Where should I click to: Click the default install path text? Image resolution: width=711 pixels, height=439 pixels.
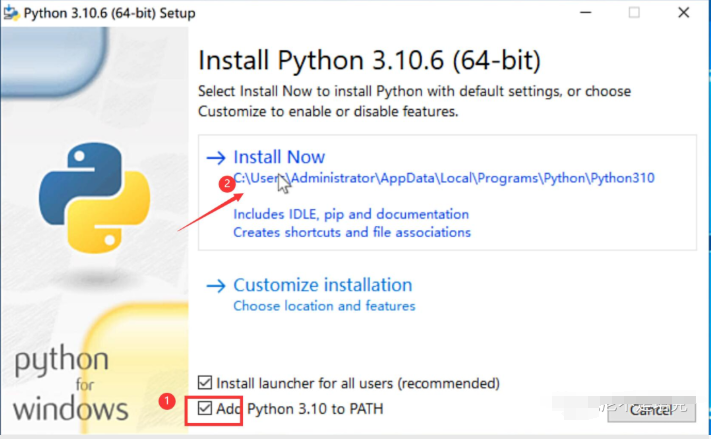[444, 178]
